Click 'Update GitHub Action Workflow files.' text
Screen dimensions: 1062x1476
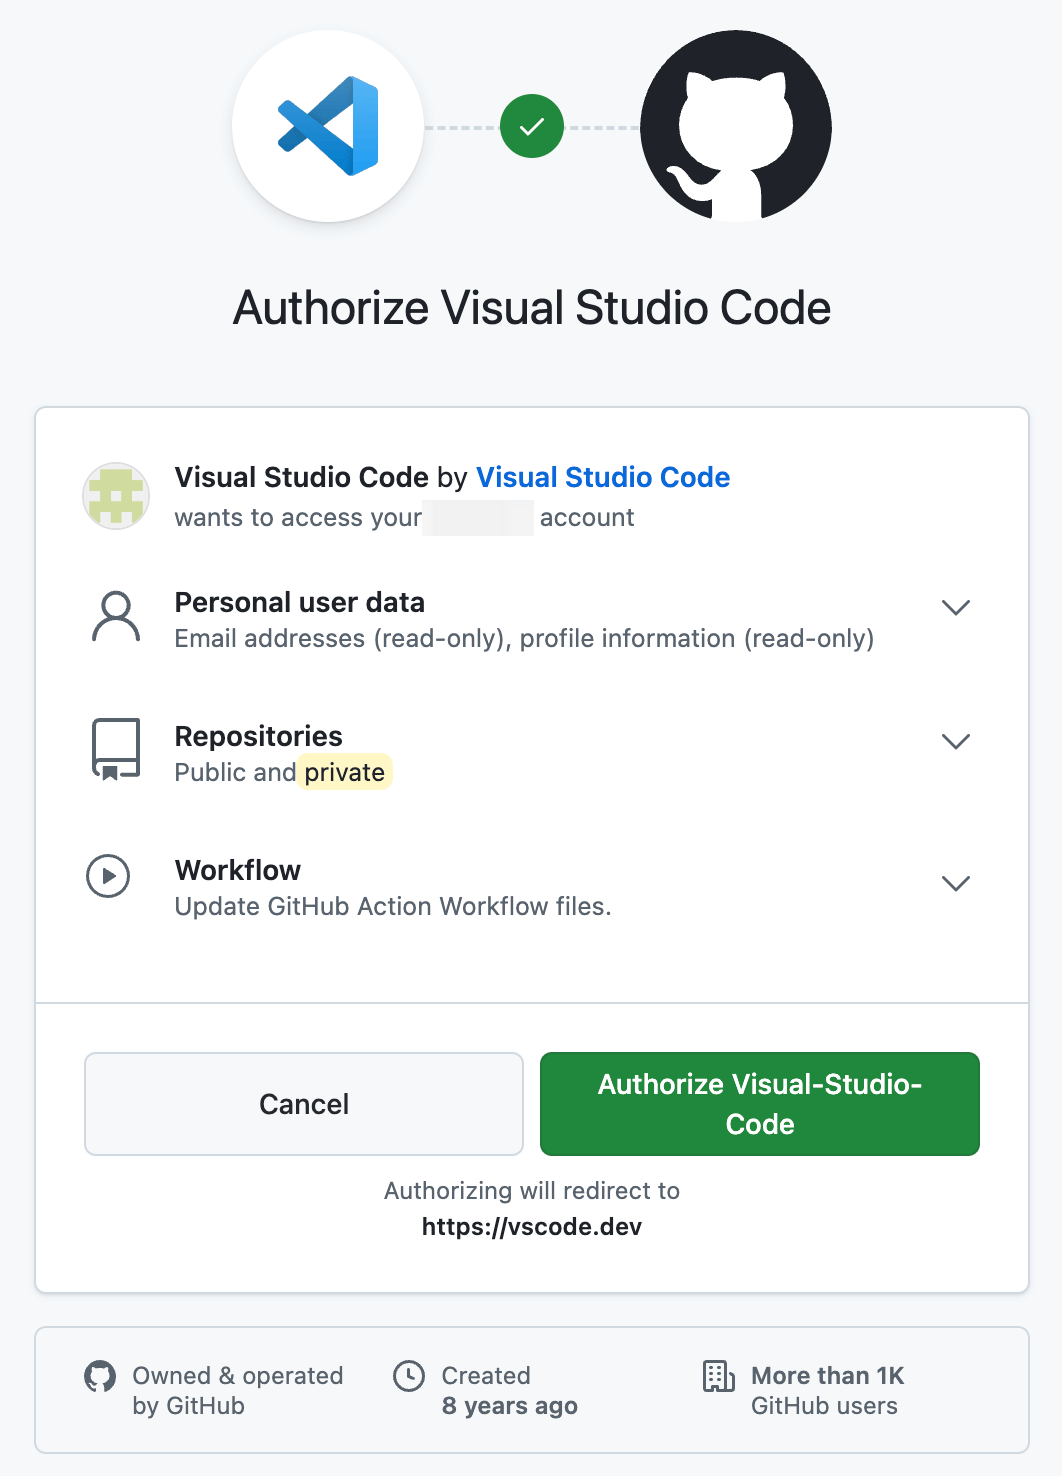[x=393, y=907]
